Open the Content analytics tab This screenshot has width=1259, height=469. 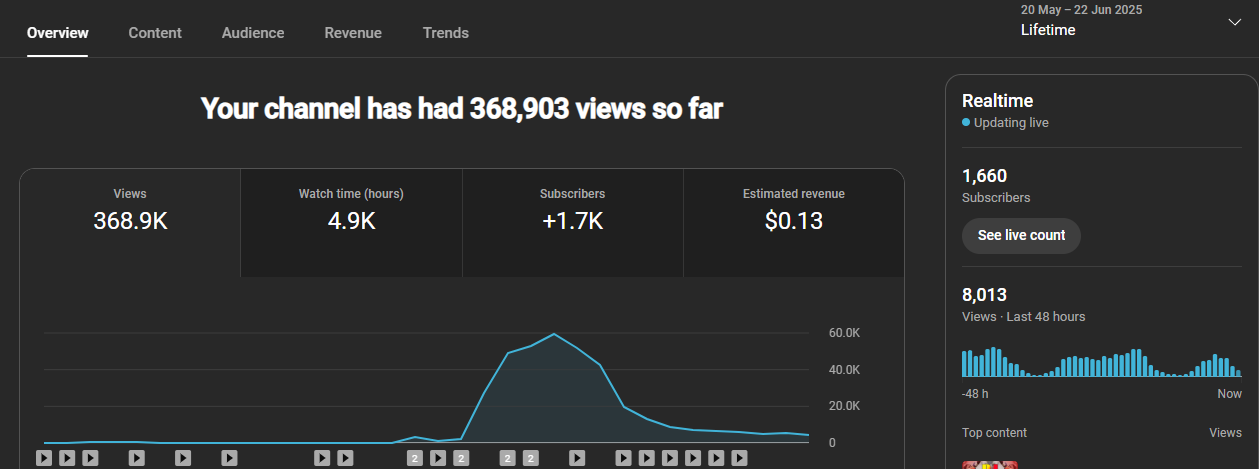click(155, 32)
